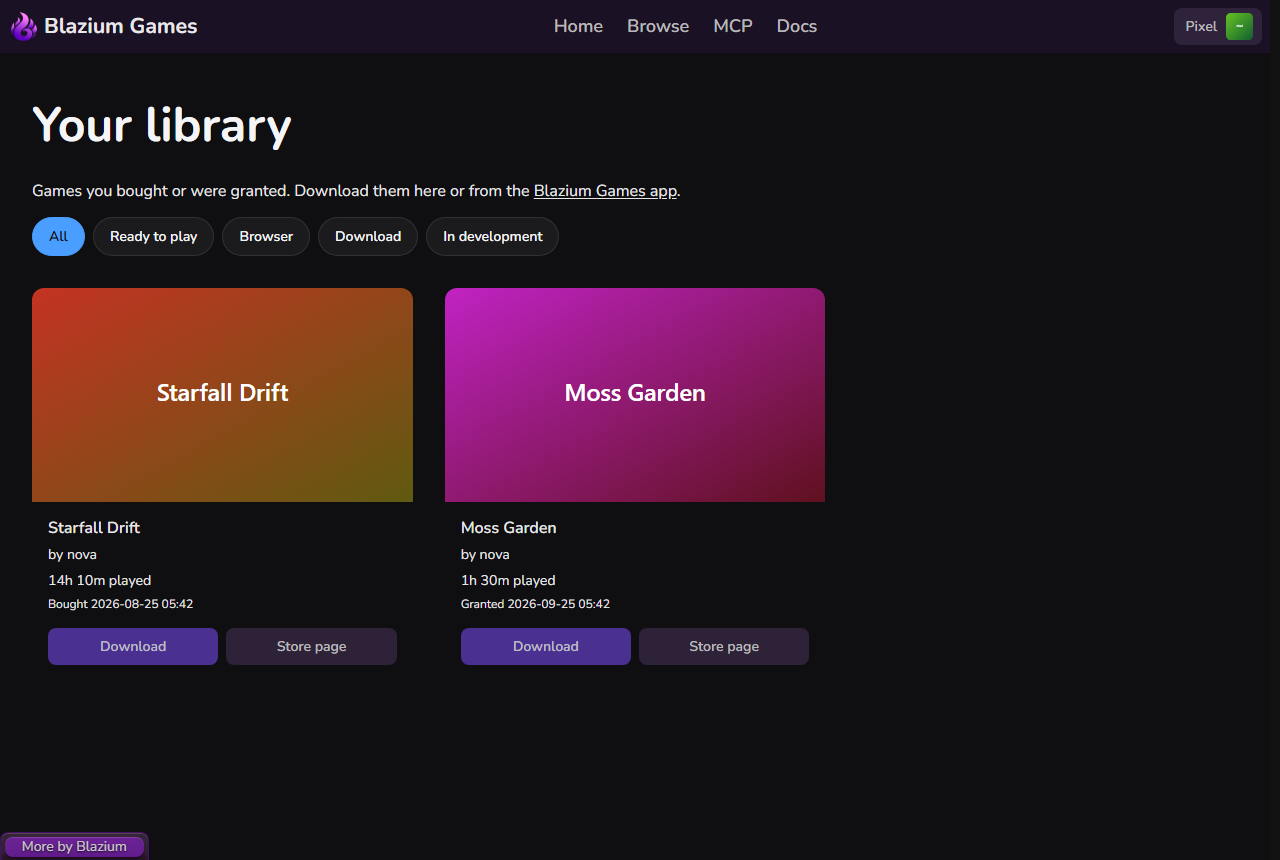Click "Granted 2026-09-25 05:42" text

(535, 604)
